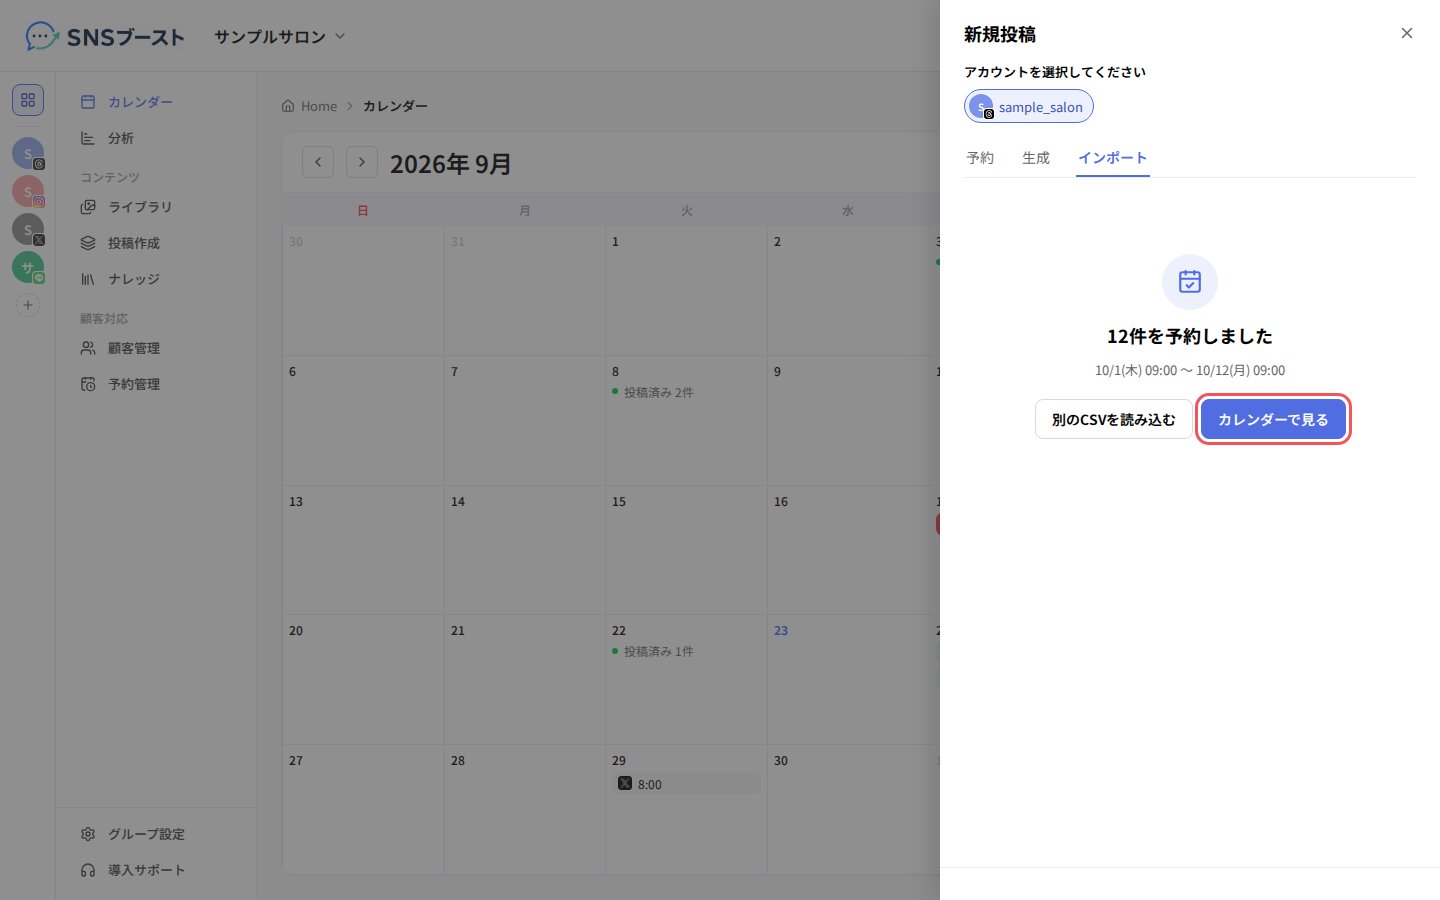Image resolution: width=1440 pixels, height=900 pixels.
Task: Click the SNSブースト logo
Action: point(105,37)
